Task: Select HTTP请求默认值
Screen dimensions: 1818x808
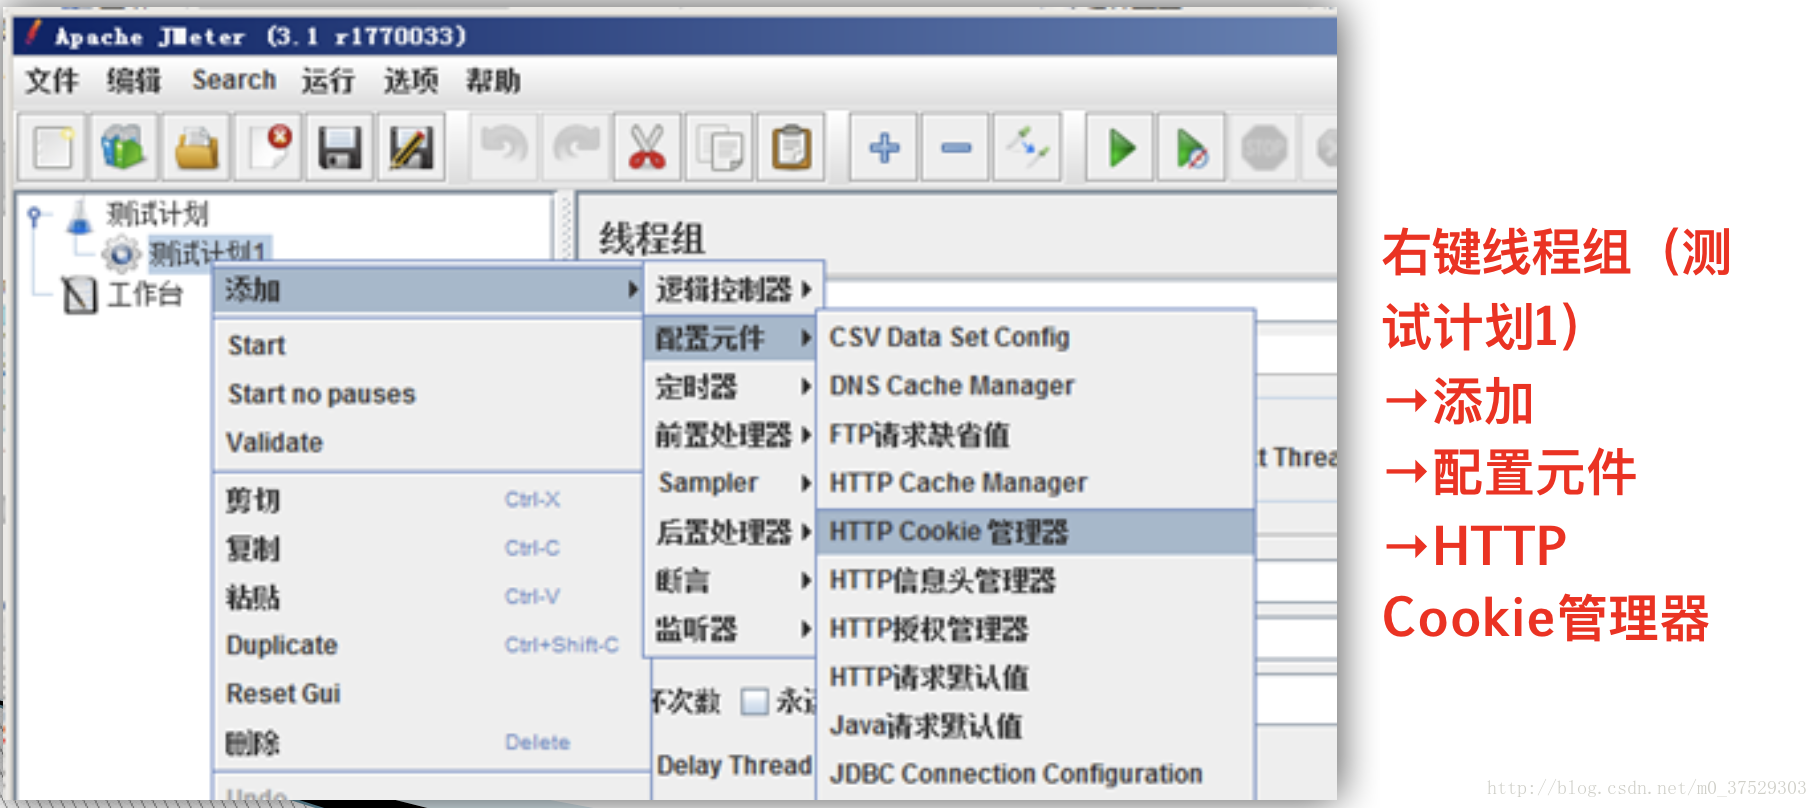Action: coord(1036,677)
